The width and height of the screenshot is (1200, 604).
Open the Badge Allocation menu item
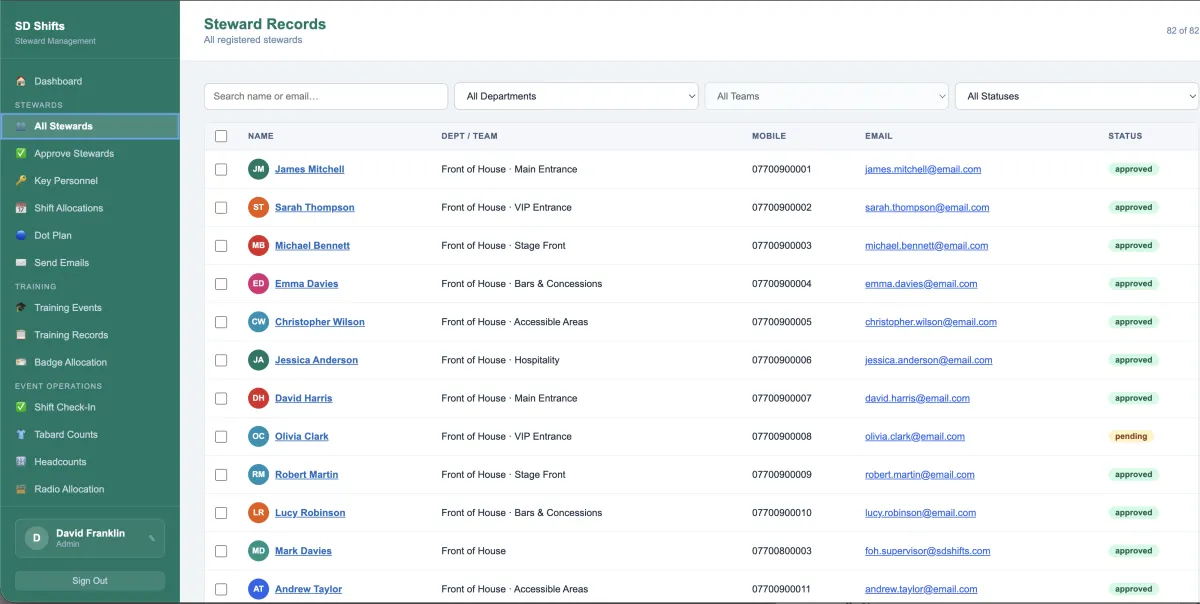tap(70, 363)
